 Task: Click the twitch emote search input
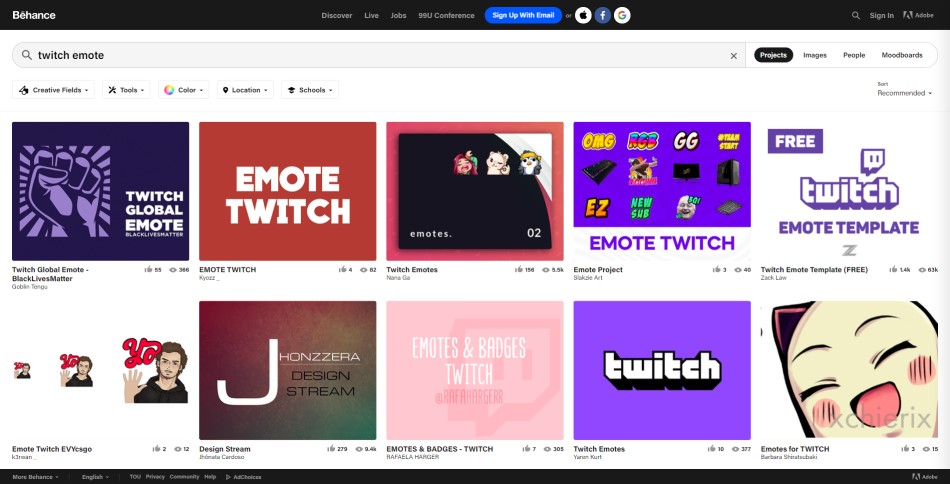[379, 55]
